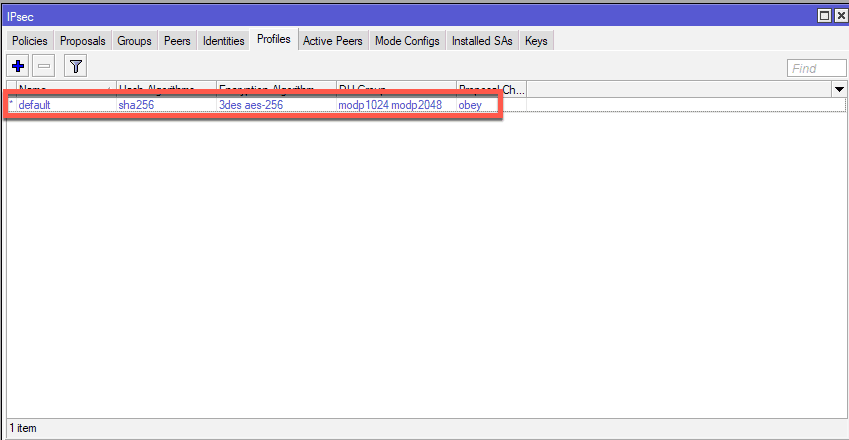Image resolution: width=849 pixels, height=440 pixels.
Task: Select the Peers tab
Action: (x=177, y=41)
